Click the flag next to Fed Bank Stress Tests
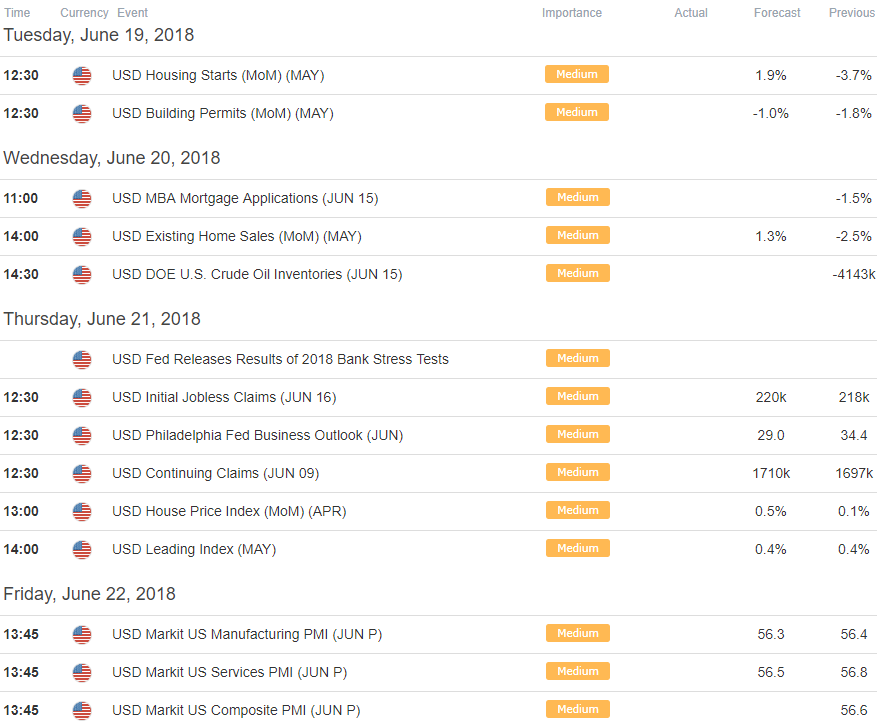The height and width of the screenshot is (726, 877). click(x=82, y=360)
